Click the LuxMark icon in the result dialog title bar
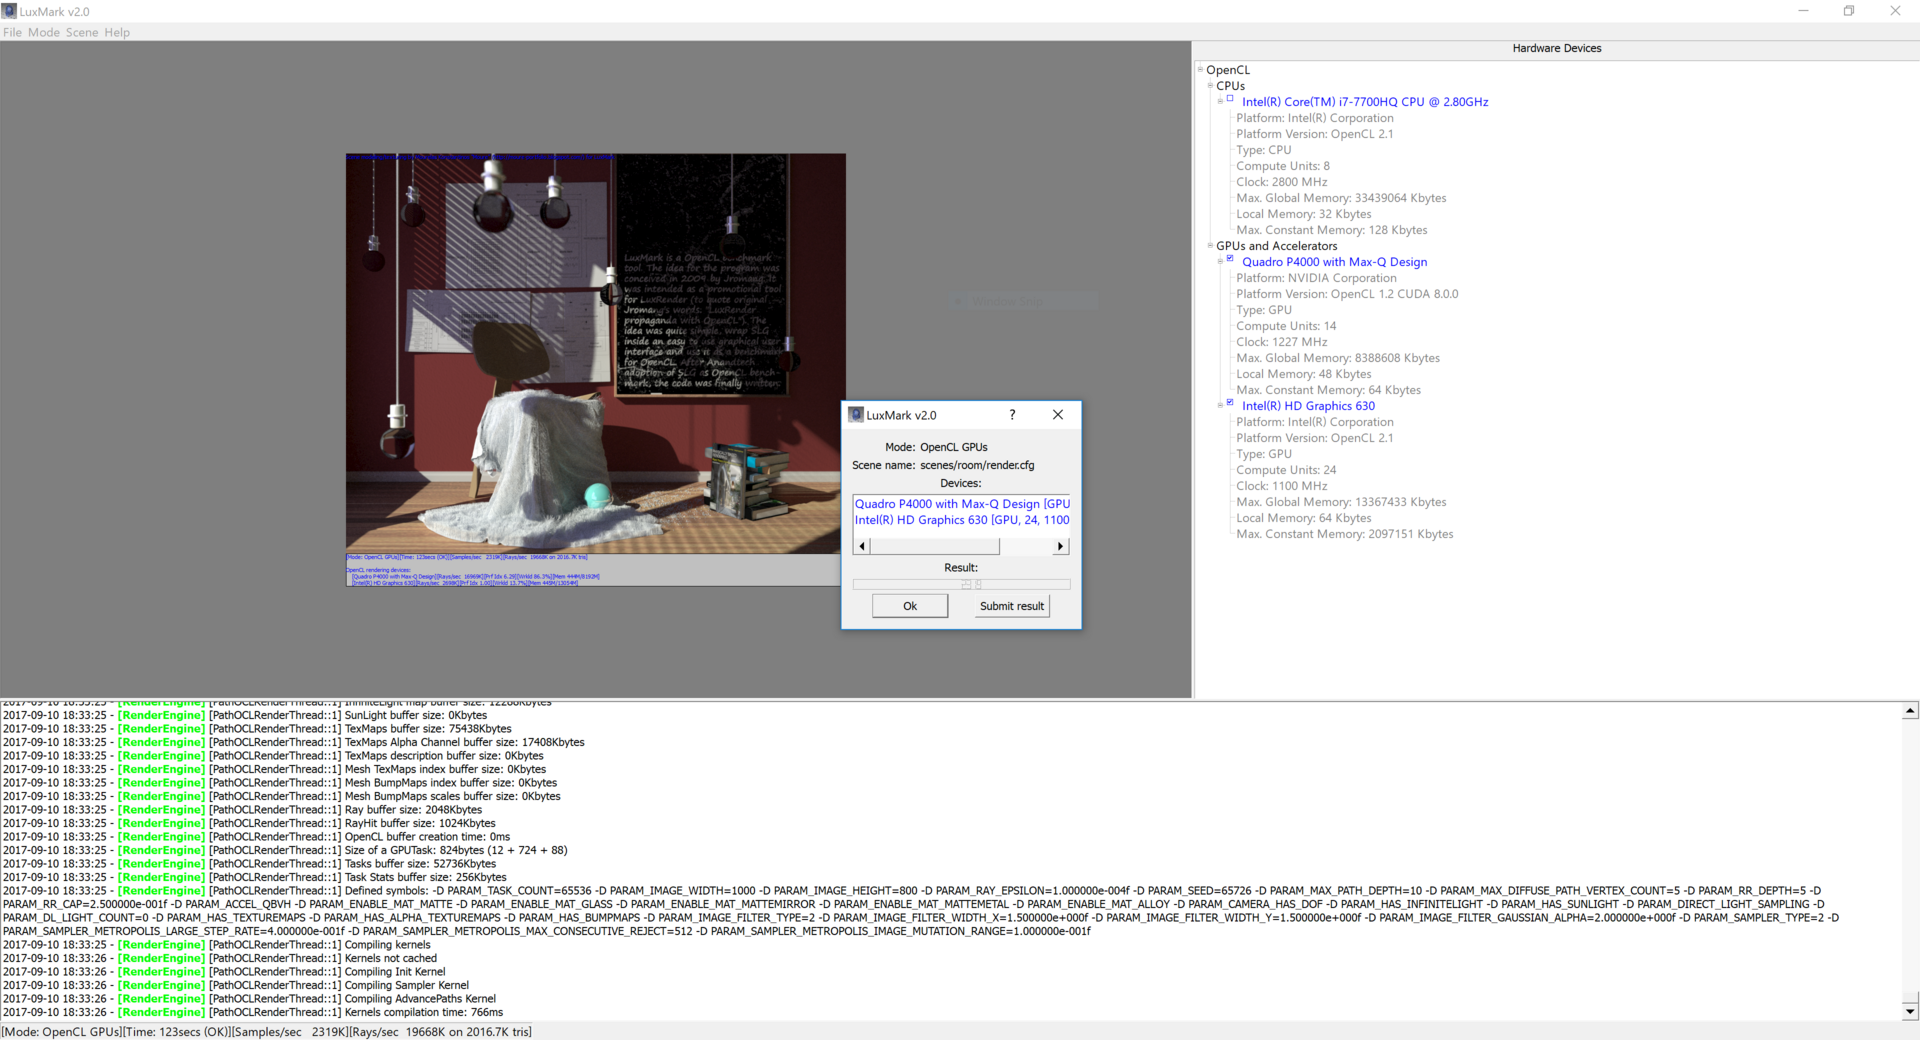This screenshot has width=1920, height=1040. (855, 414)
